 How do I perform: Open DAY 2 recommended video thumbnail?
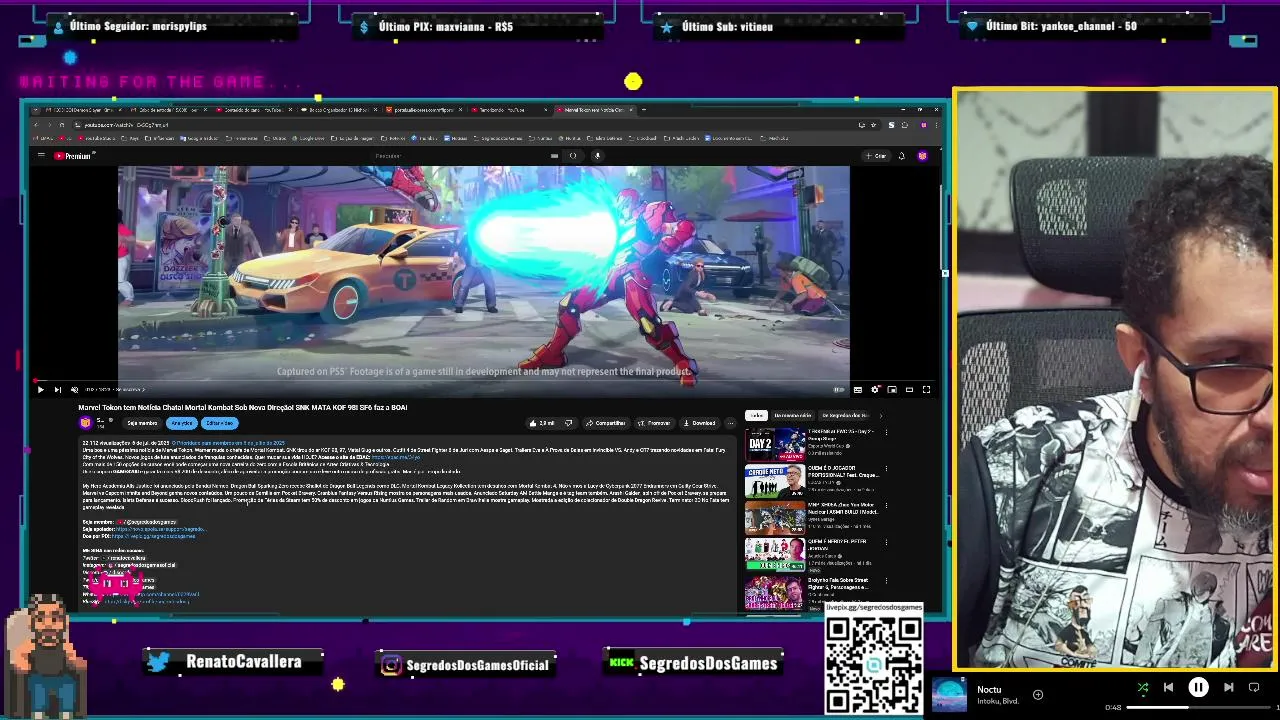774,444
